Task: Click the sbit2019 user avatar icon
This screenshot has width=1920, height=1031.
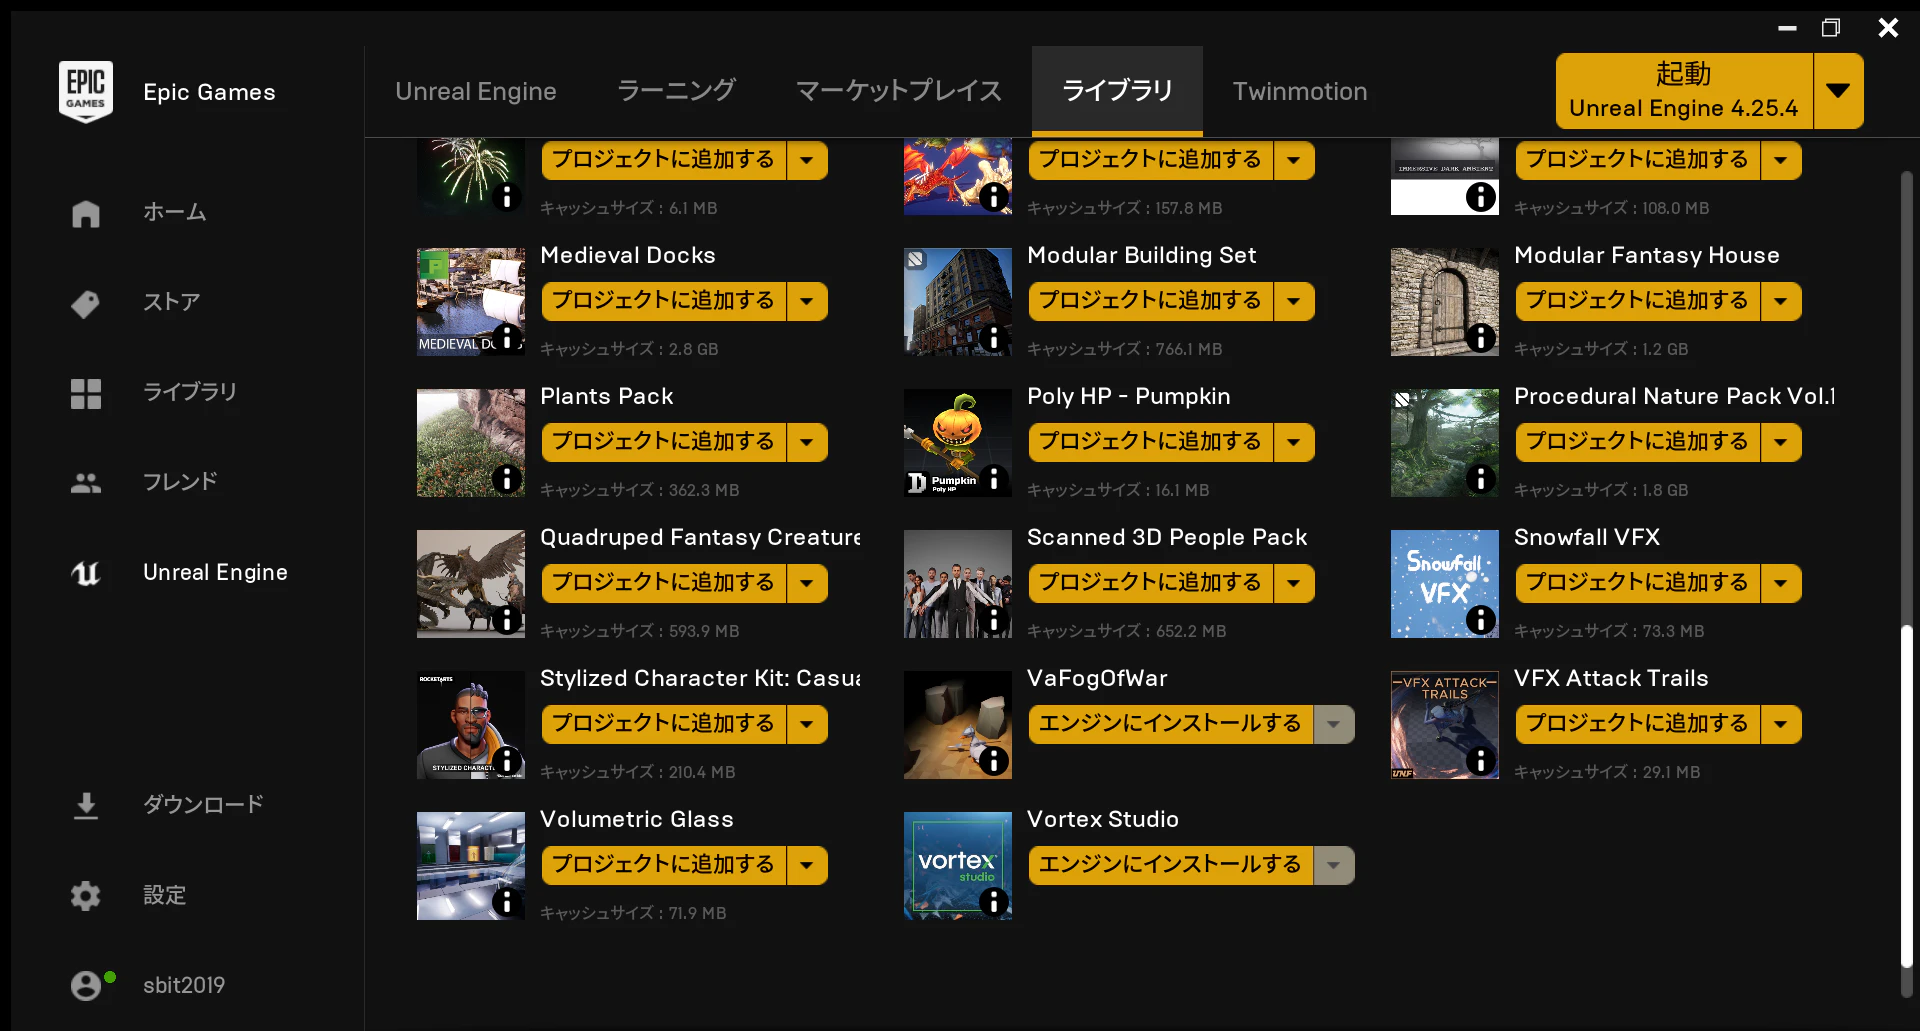Action: tap(86, 986)
